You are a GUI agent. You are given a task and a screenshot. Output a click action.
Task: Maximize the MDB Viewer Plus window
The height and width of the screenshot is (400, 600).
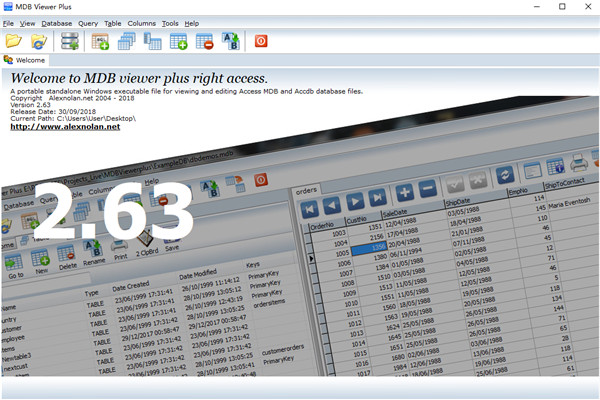tap(562, 7)
